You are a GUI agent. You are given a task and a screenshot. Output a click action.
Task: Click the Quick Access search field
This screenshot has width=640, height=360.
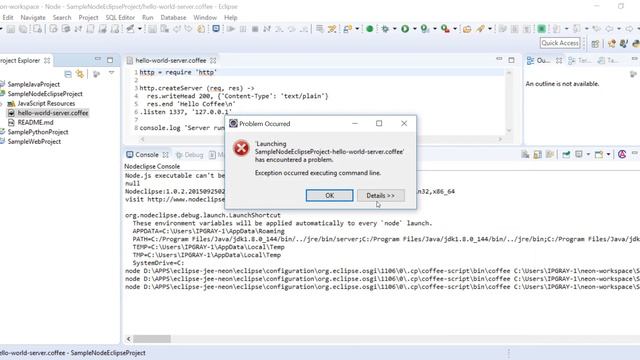pos(560,43)
